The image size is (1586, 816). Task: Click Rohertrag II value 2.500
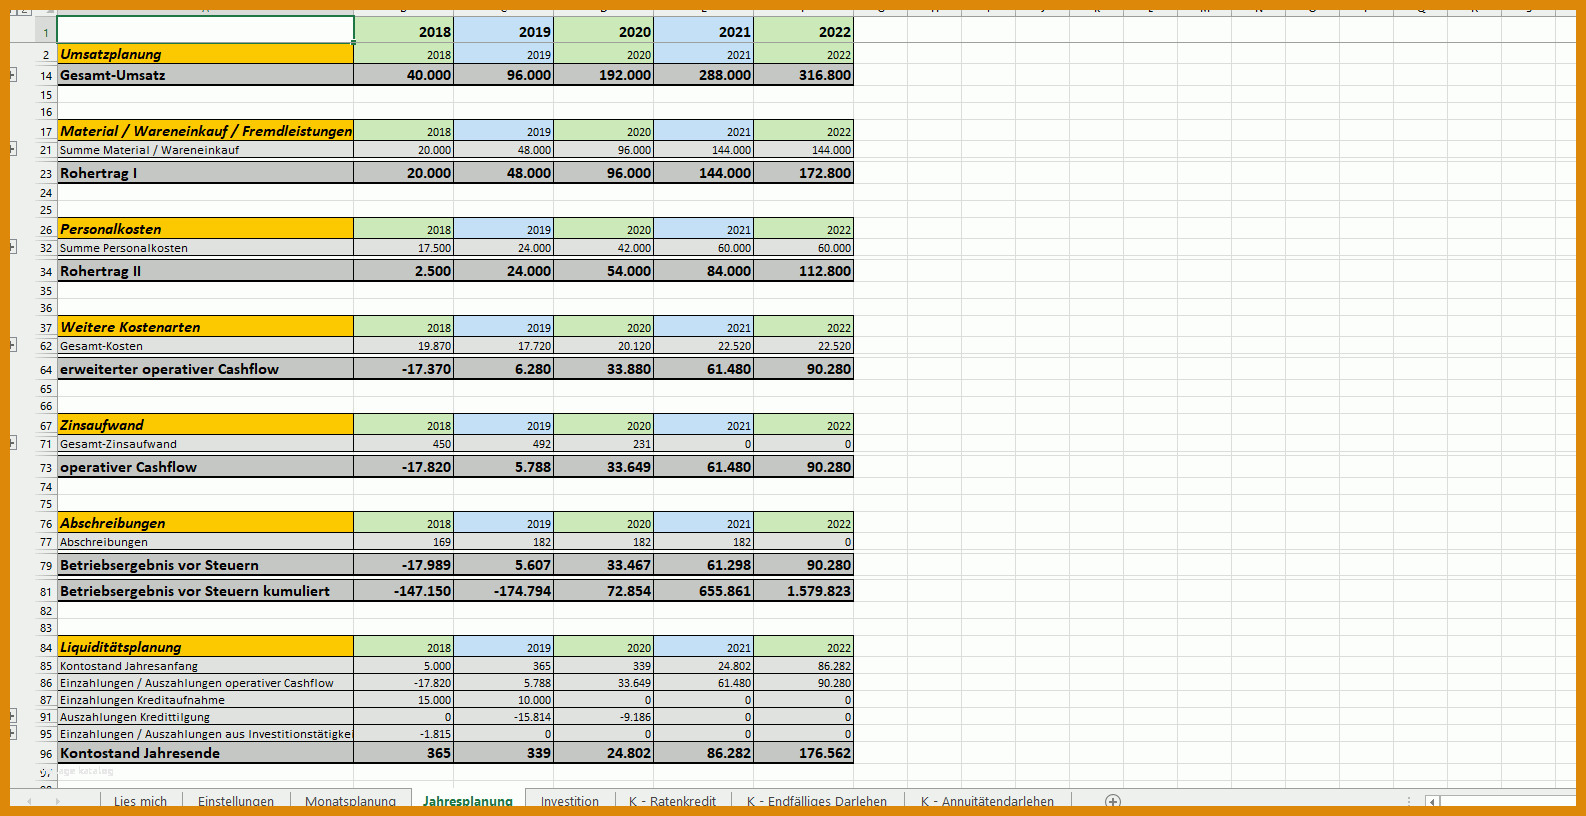click(404, 271)
